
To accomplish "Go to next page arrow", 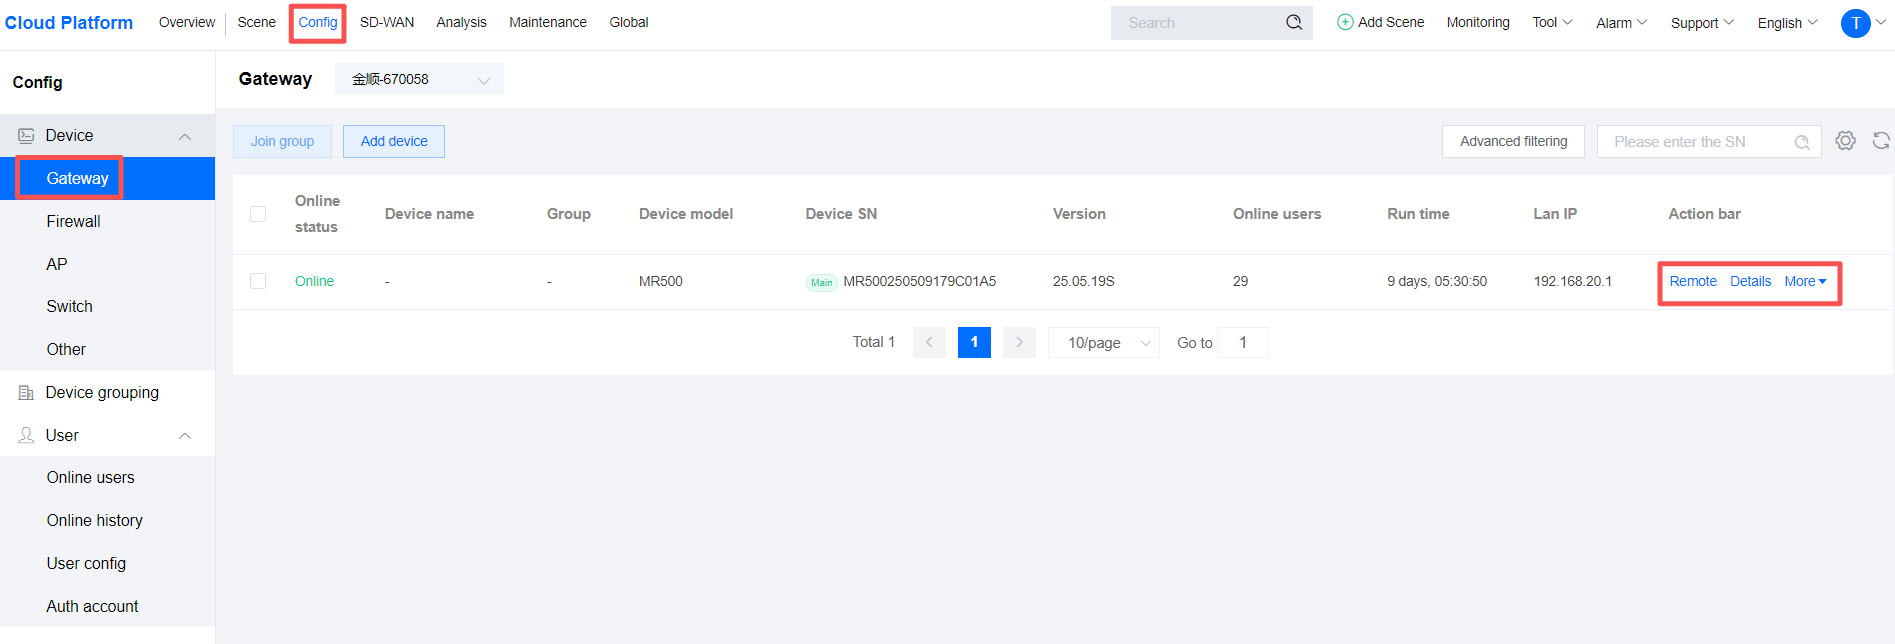I will pyautogui.click(x=1019, y=342).
